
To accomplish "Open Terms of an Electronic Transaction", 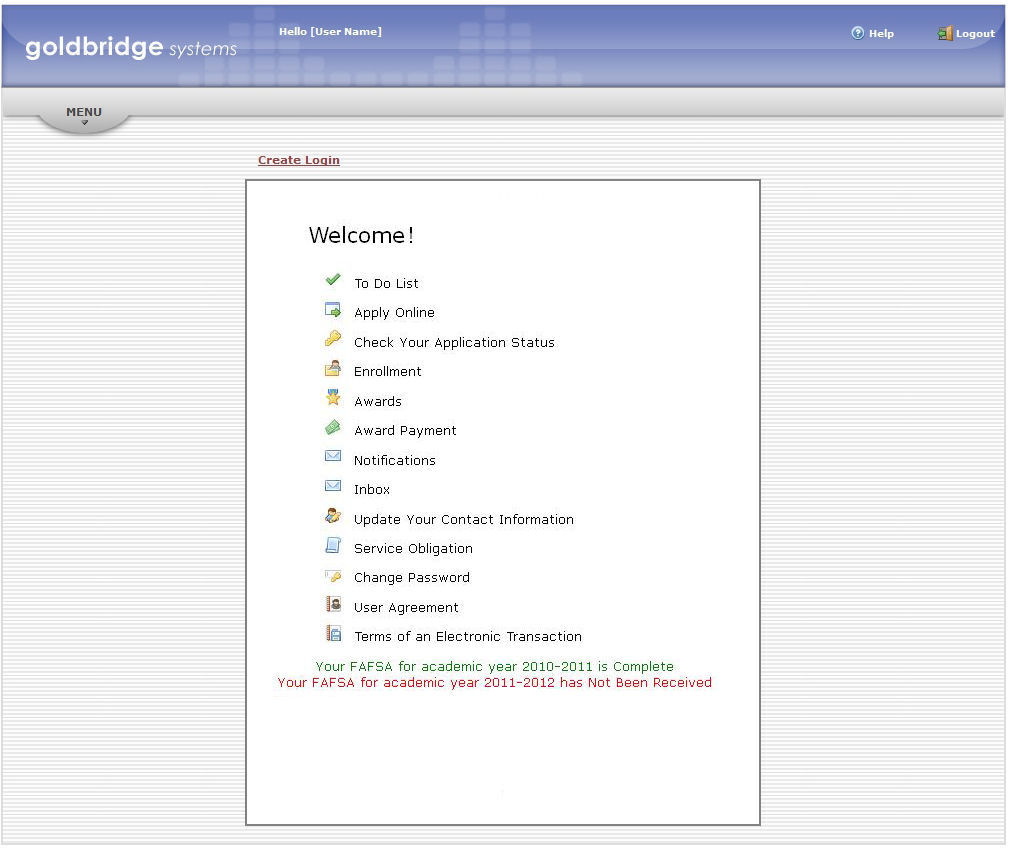I will (x=468, y=636).
